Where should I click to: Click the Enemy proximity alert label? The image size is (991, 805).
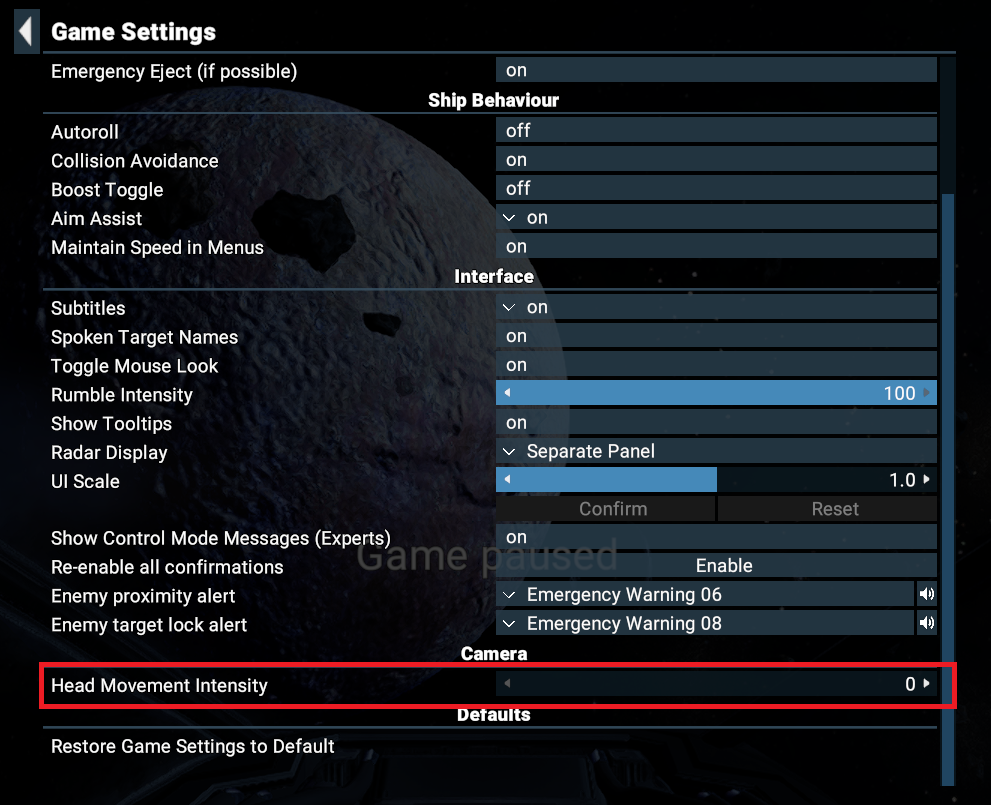click(x=143, y=596)
